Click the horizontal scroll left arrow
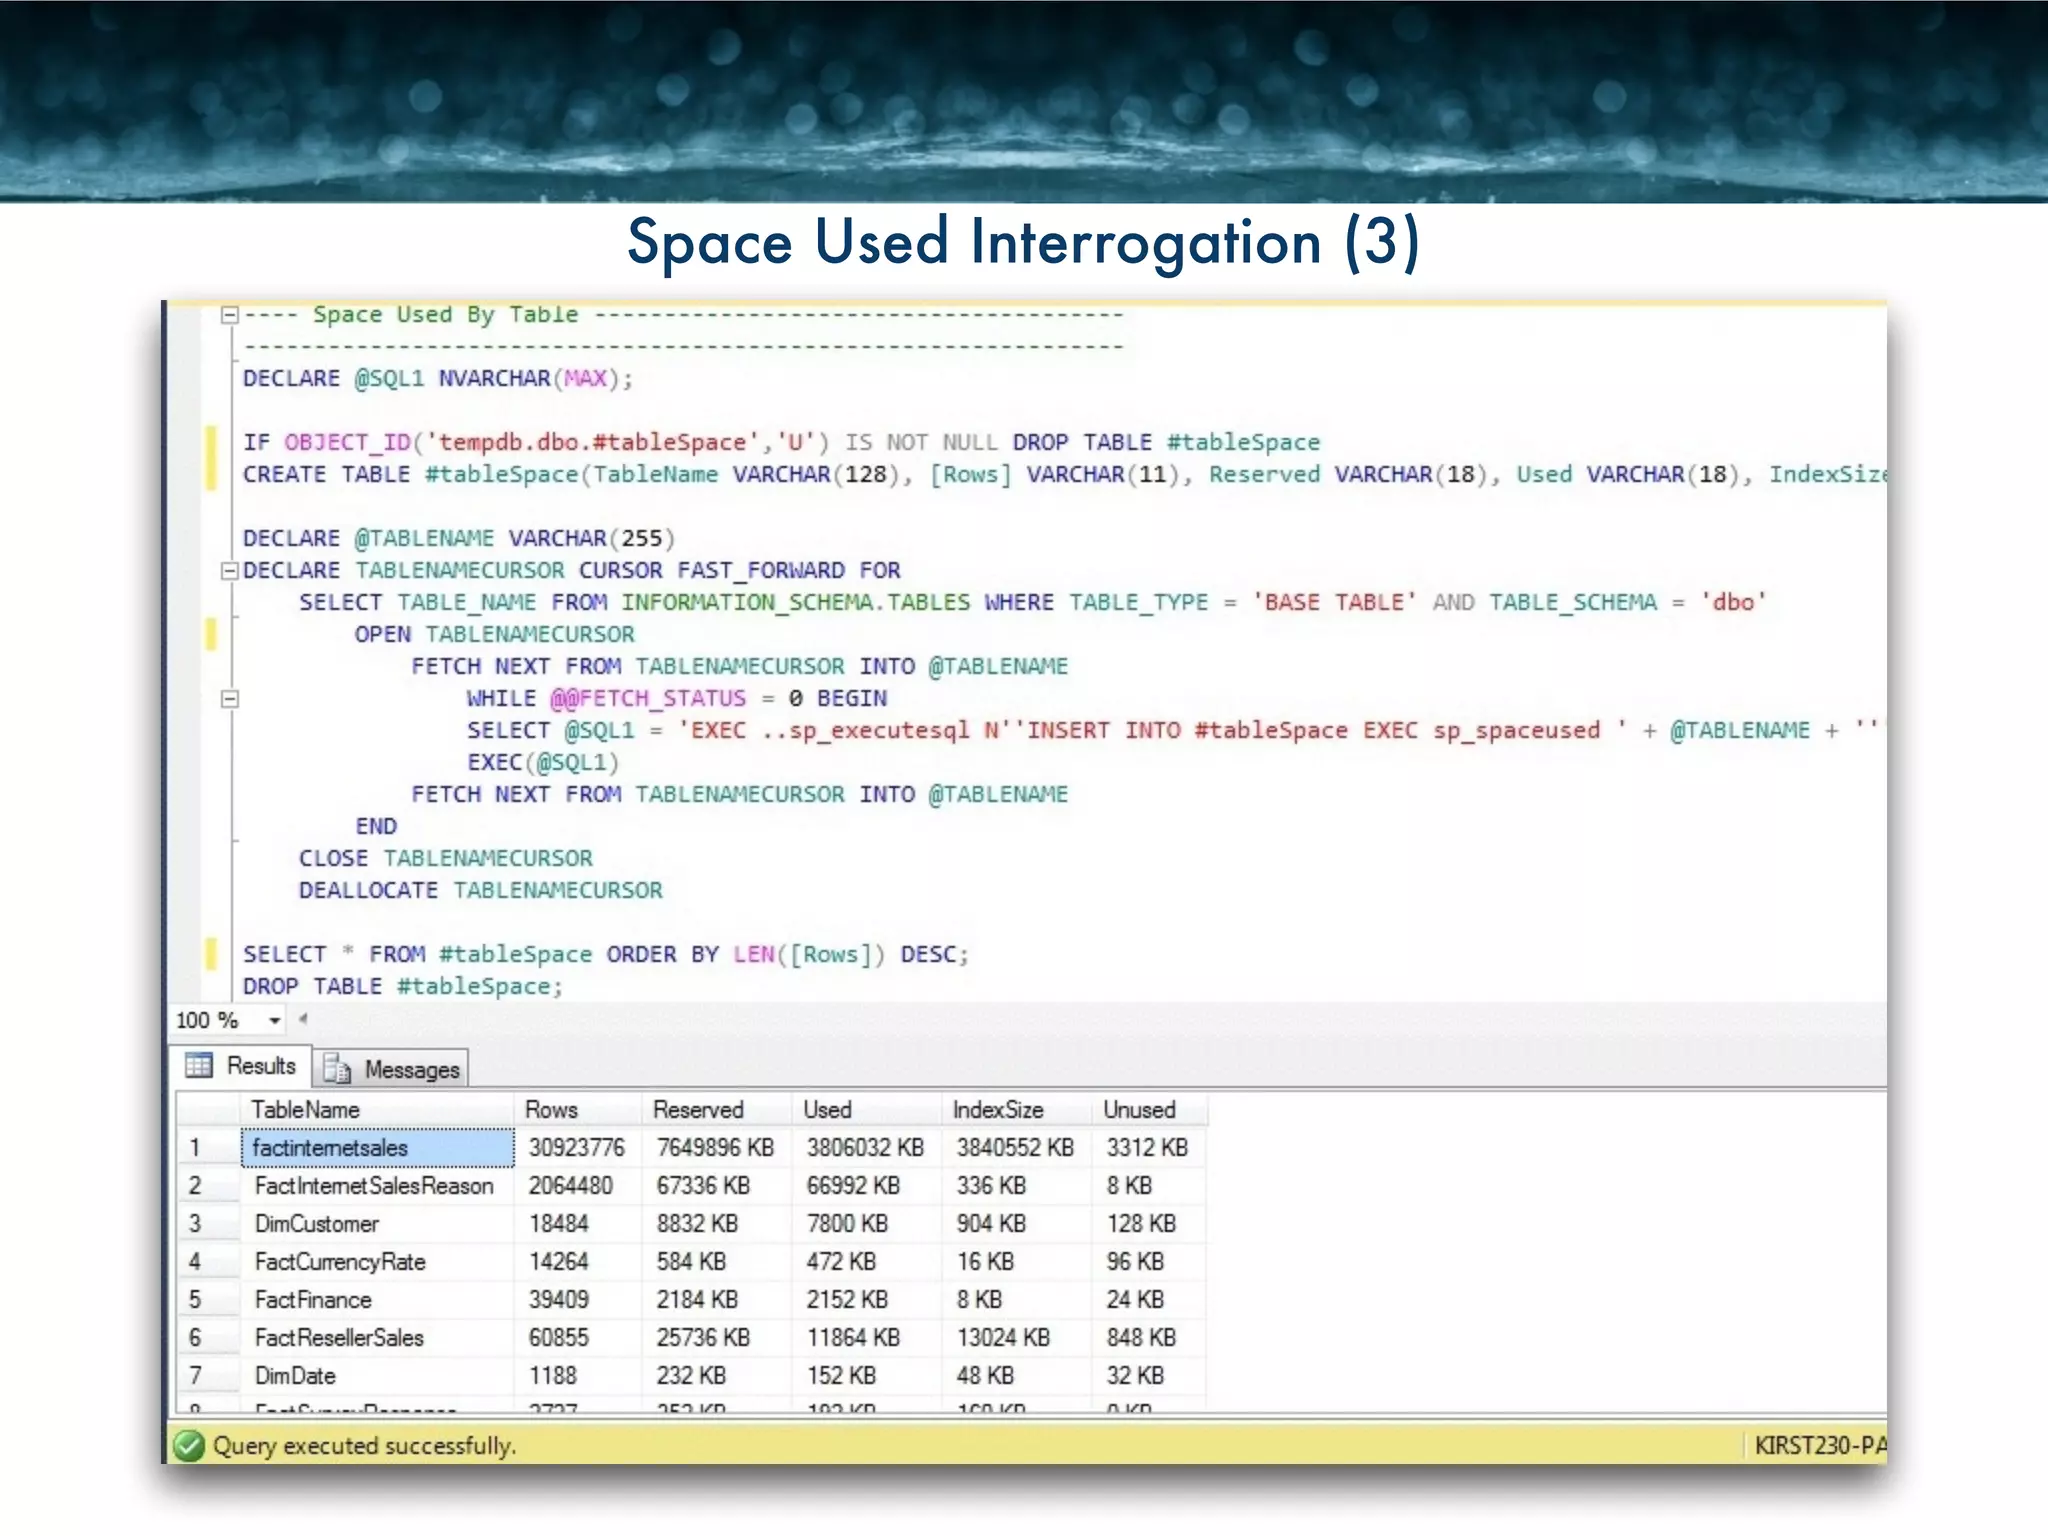Viewport: 2048px width, 1536px height. point(303,1019)
